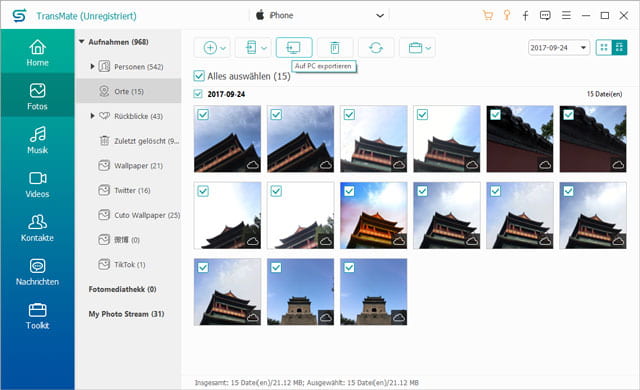
Task: Click the briefcase tools toolbar icon
Action: 415,48
